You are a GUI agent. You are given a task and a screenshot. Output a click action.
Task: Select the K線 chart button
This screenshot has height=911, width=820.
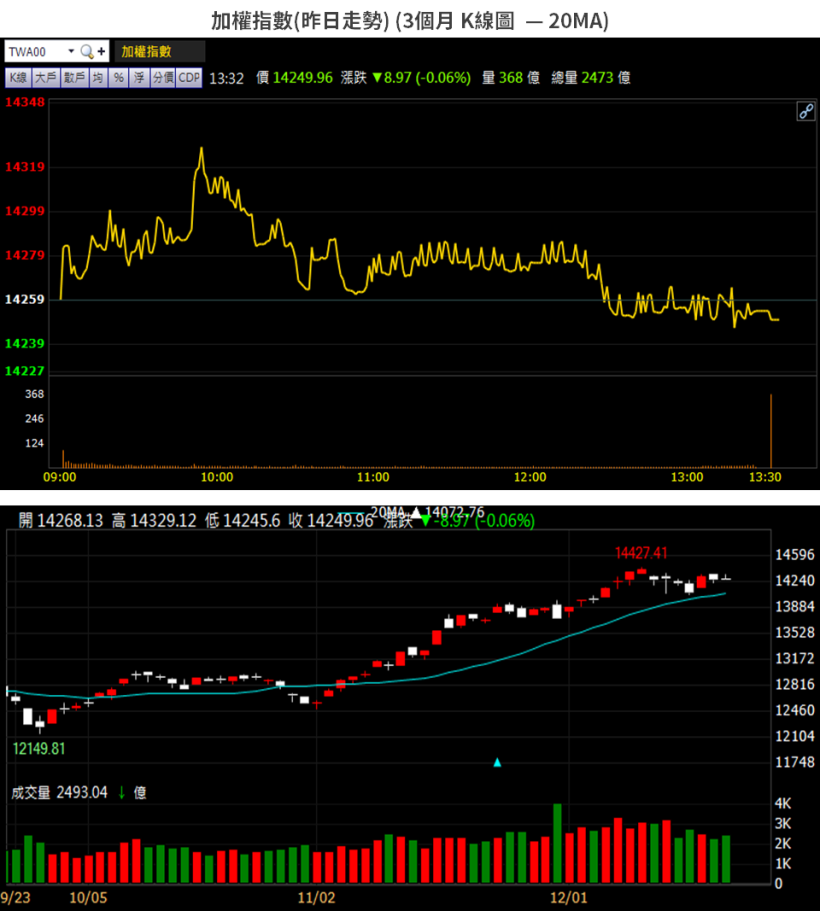(x=18, y=78)
